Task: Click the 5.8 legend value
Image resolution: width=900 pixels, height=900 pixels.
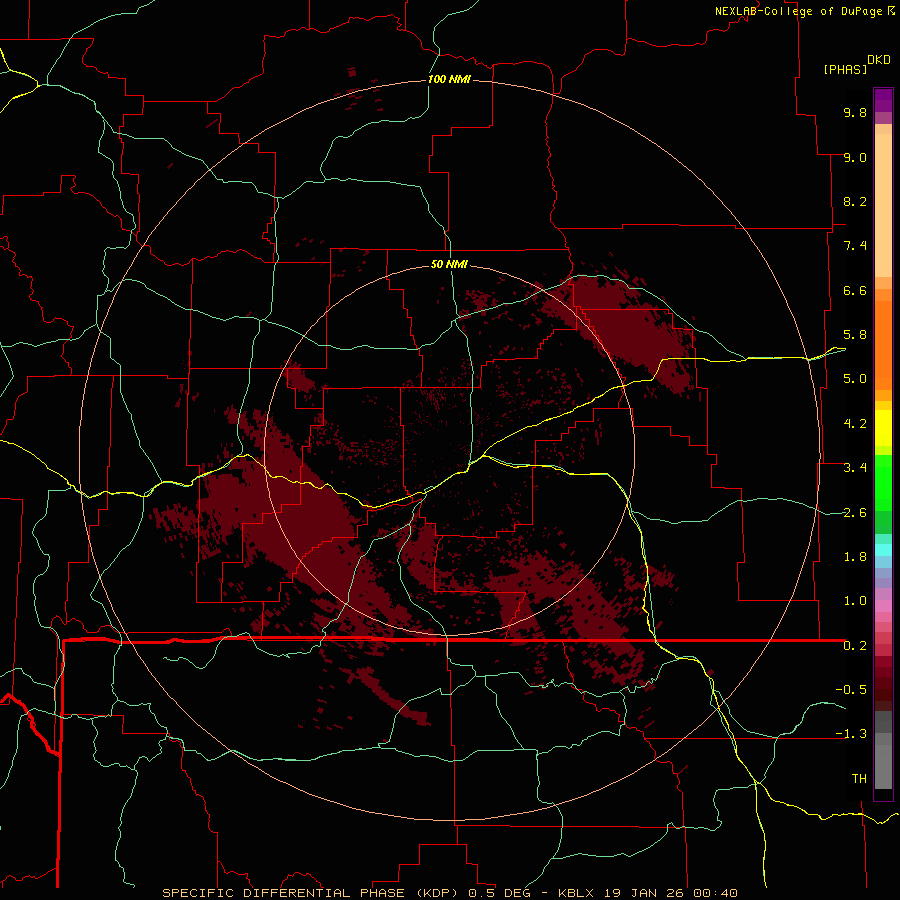Action: [855, 335]
